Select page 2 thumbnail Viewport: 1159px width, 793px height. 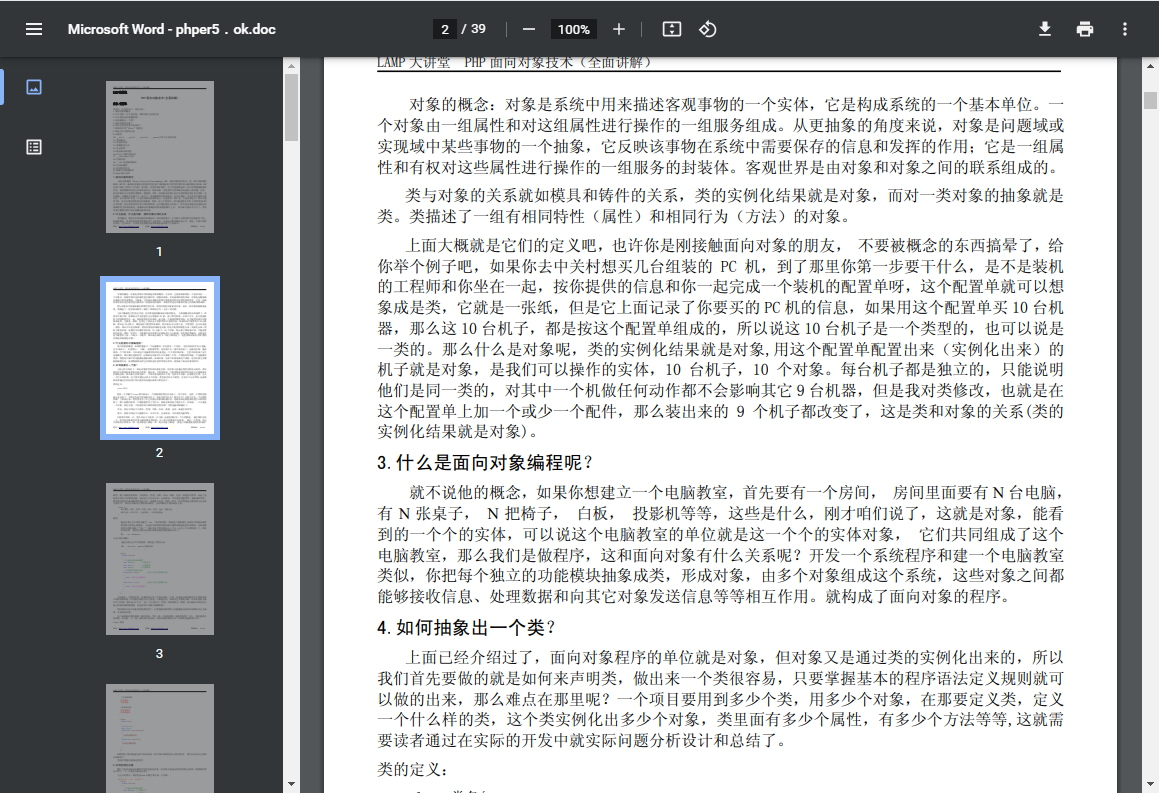[x=160, y=358]
